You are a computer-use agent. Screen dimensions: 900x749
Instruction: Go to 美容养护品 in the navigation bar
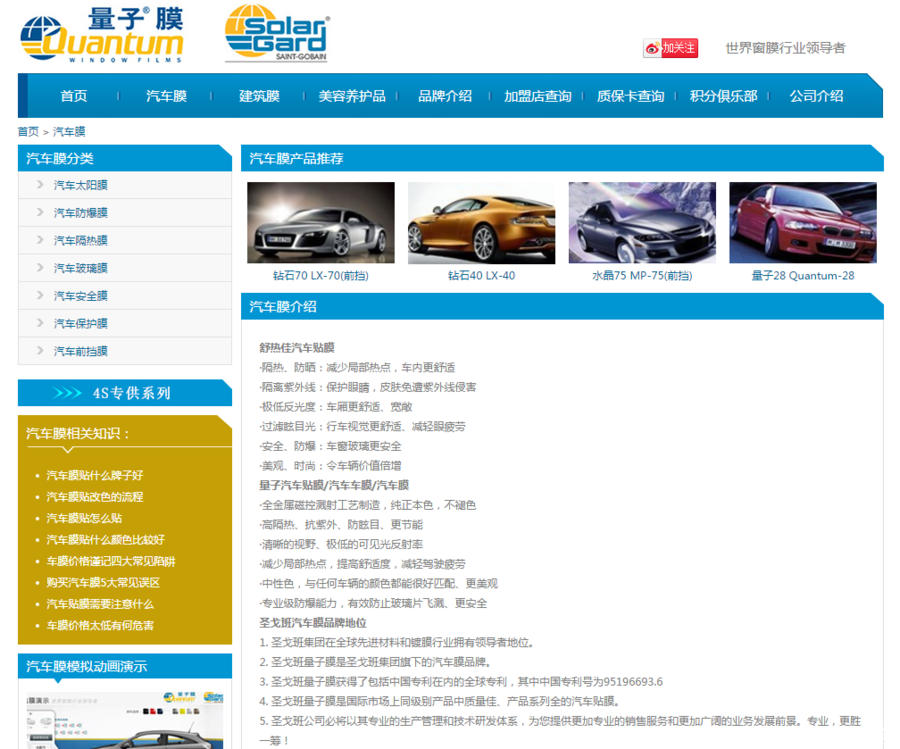coord(352,96)
